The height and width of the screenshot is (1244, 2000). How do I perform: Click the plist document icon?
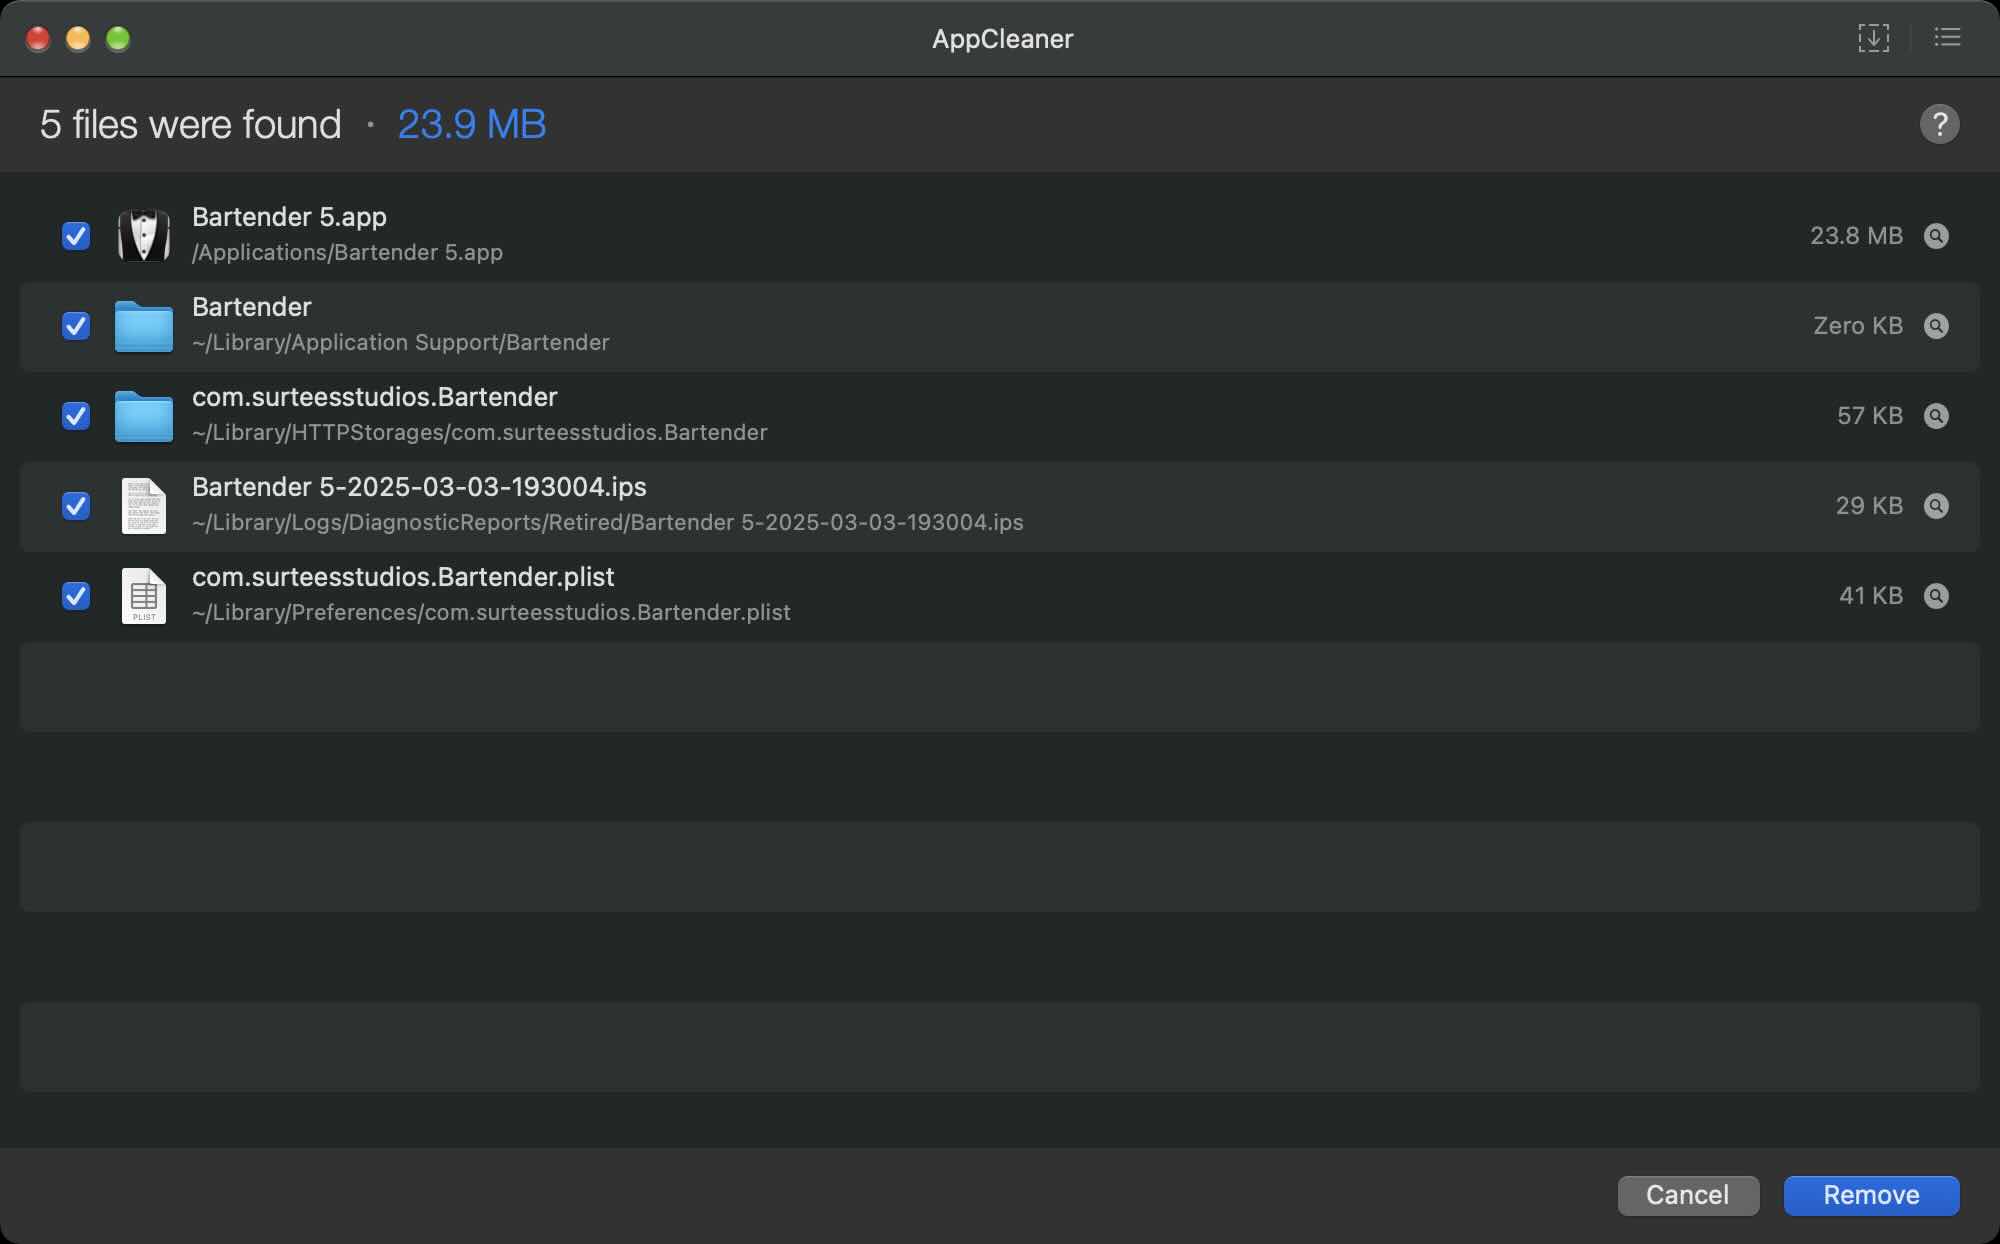(x=144, y=596)
